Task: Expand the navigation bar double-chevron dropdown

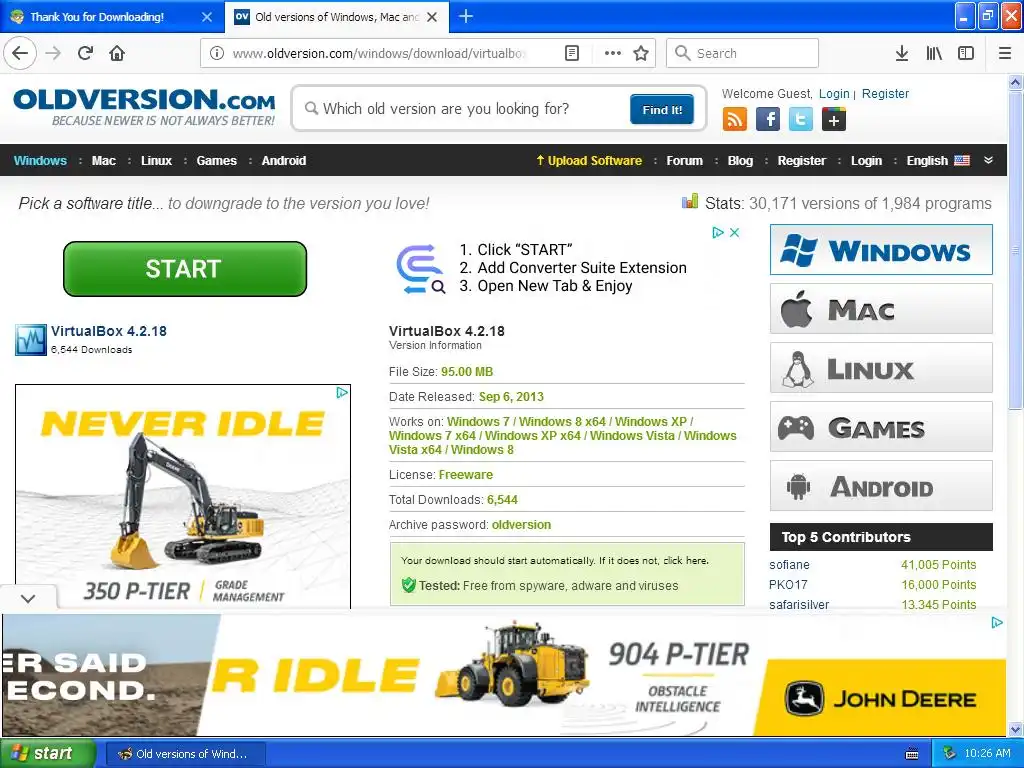Action: coord(988,160)
